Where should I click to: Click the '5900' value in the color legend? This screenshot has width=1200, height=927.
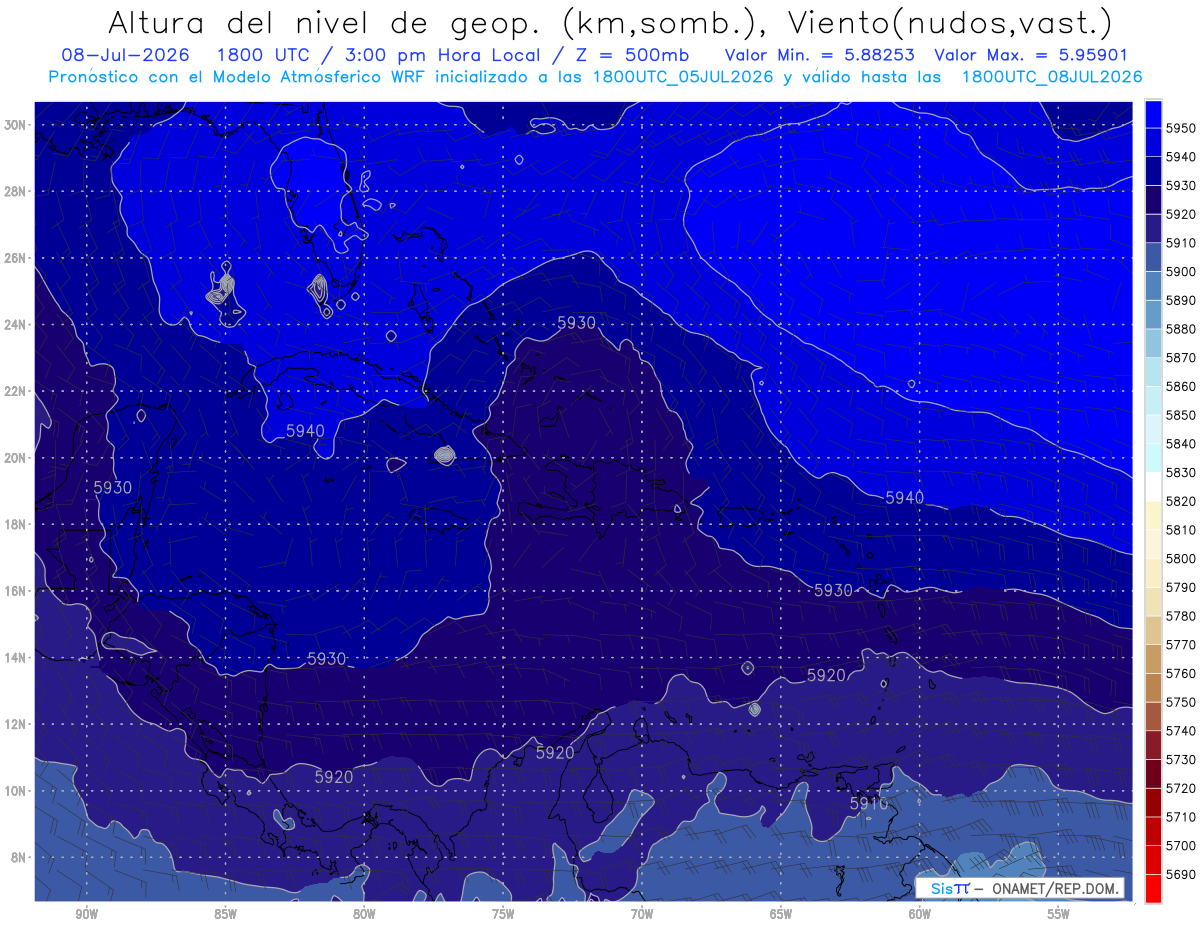point(1180,271)
